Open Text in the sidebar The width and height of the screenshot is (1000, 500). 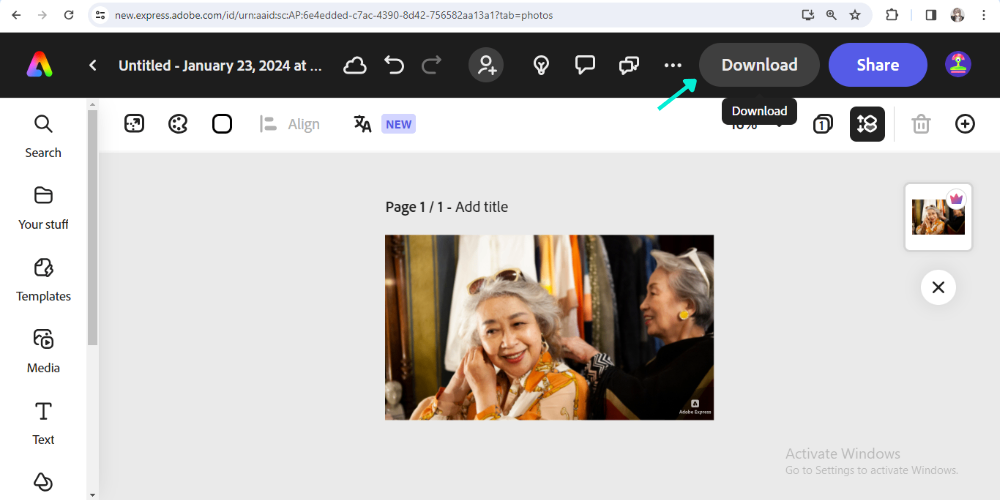43,423
